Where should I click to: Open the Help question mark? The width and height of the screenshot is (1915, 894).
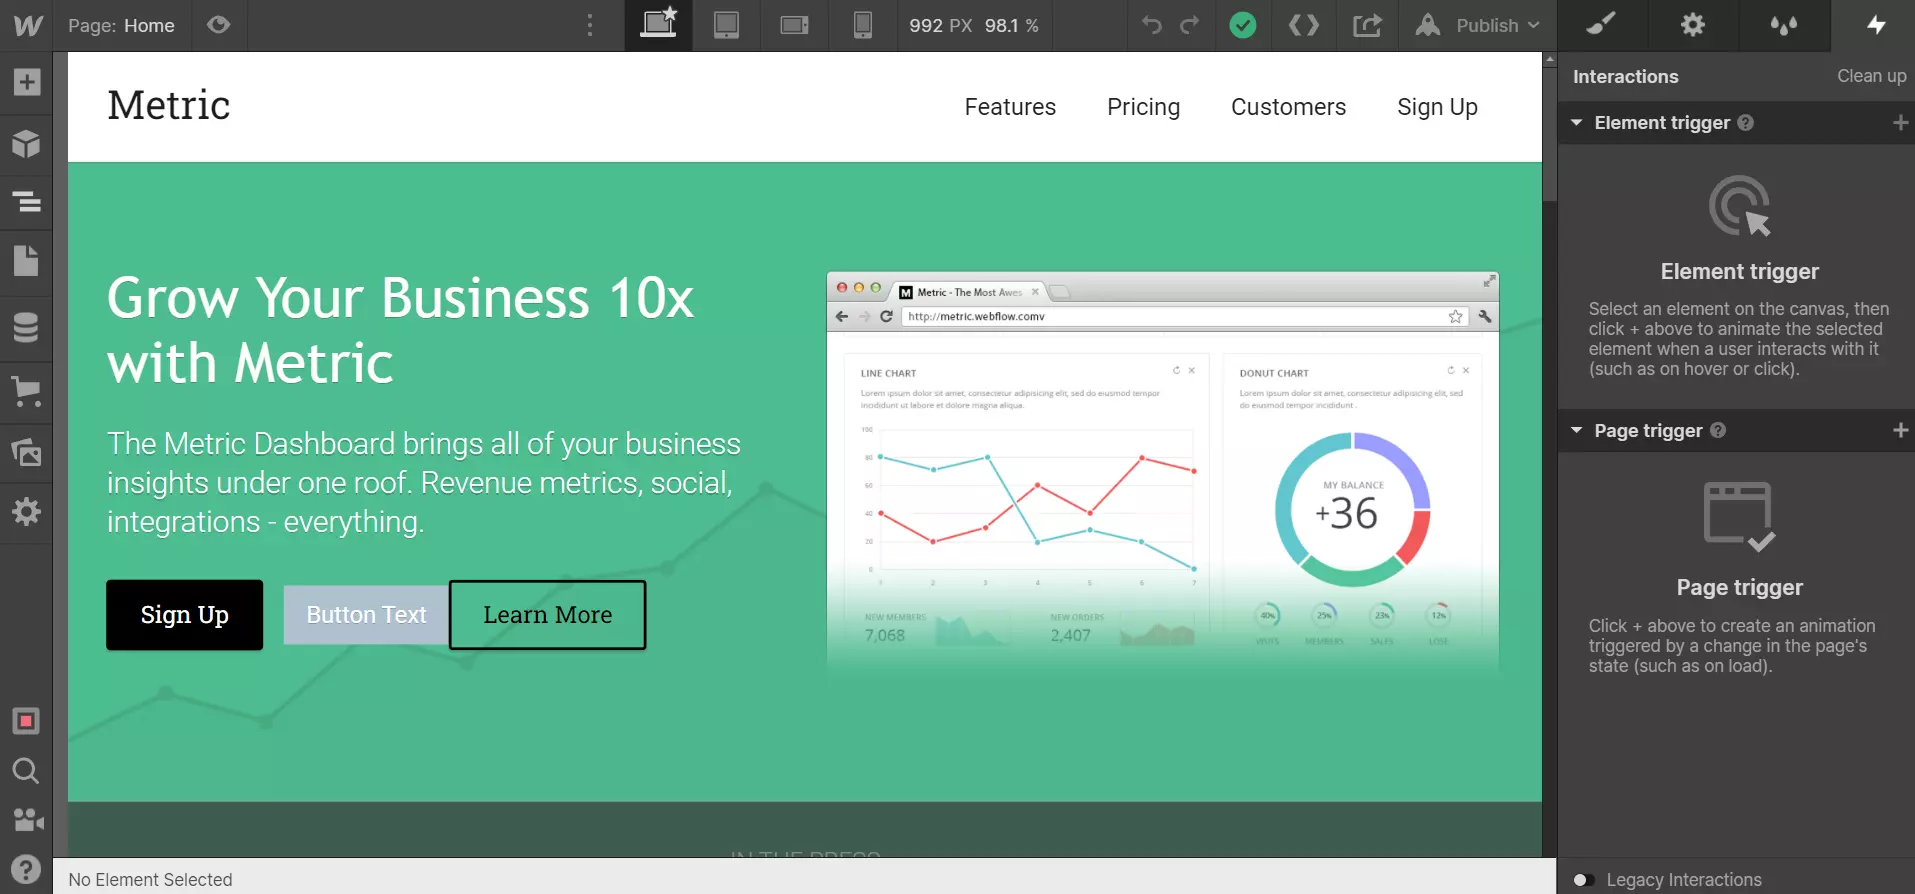point(26,869)
